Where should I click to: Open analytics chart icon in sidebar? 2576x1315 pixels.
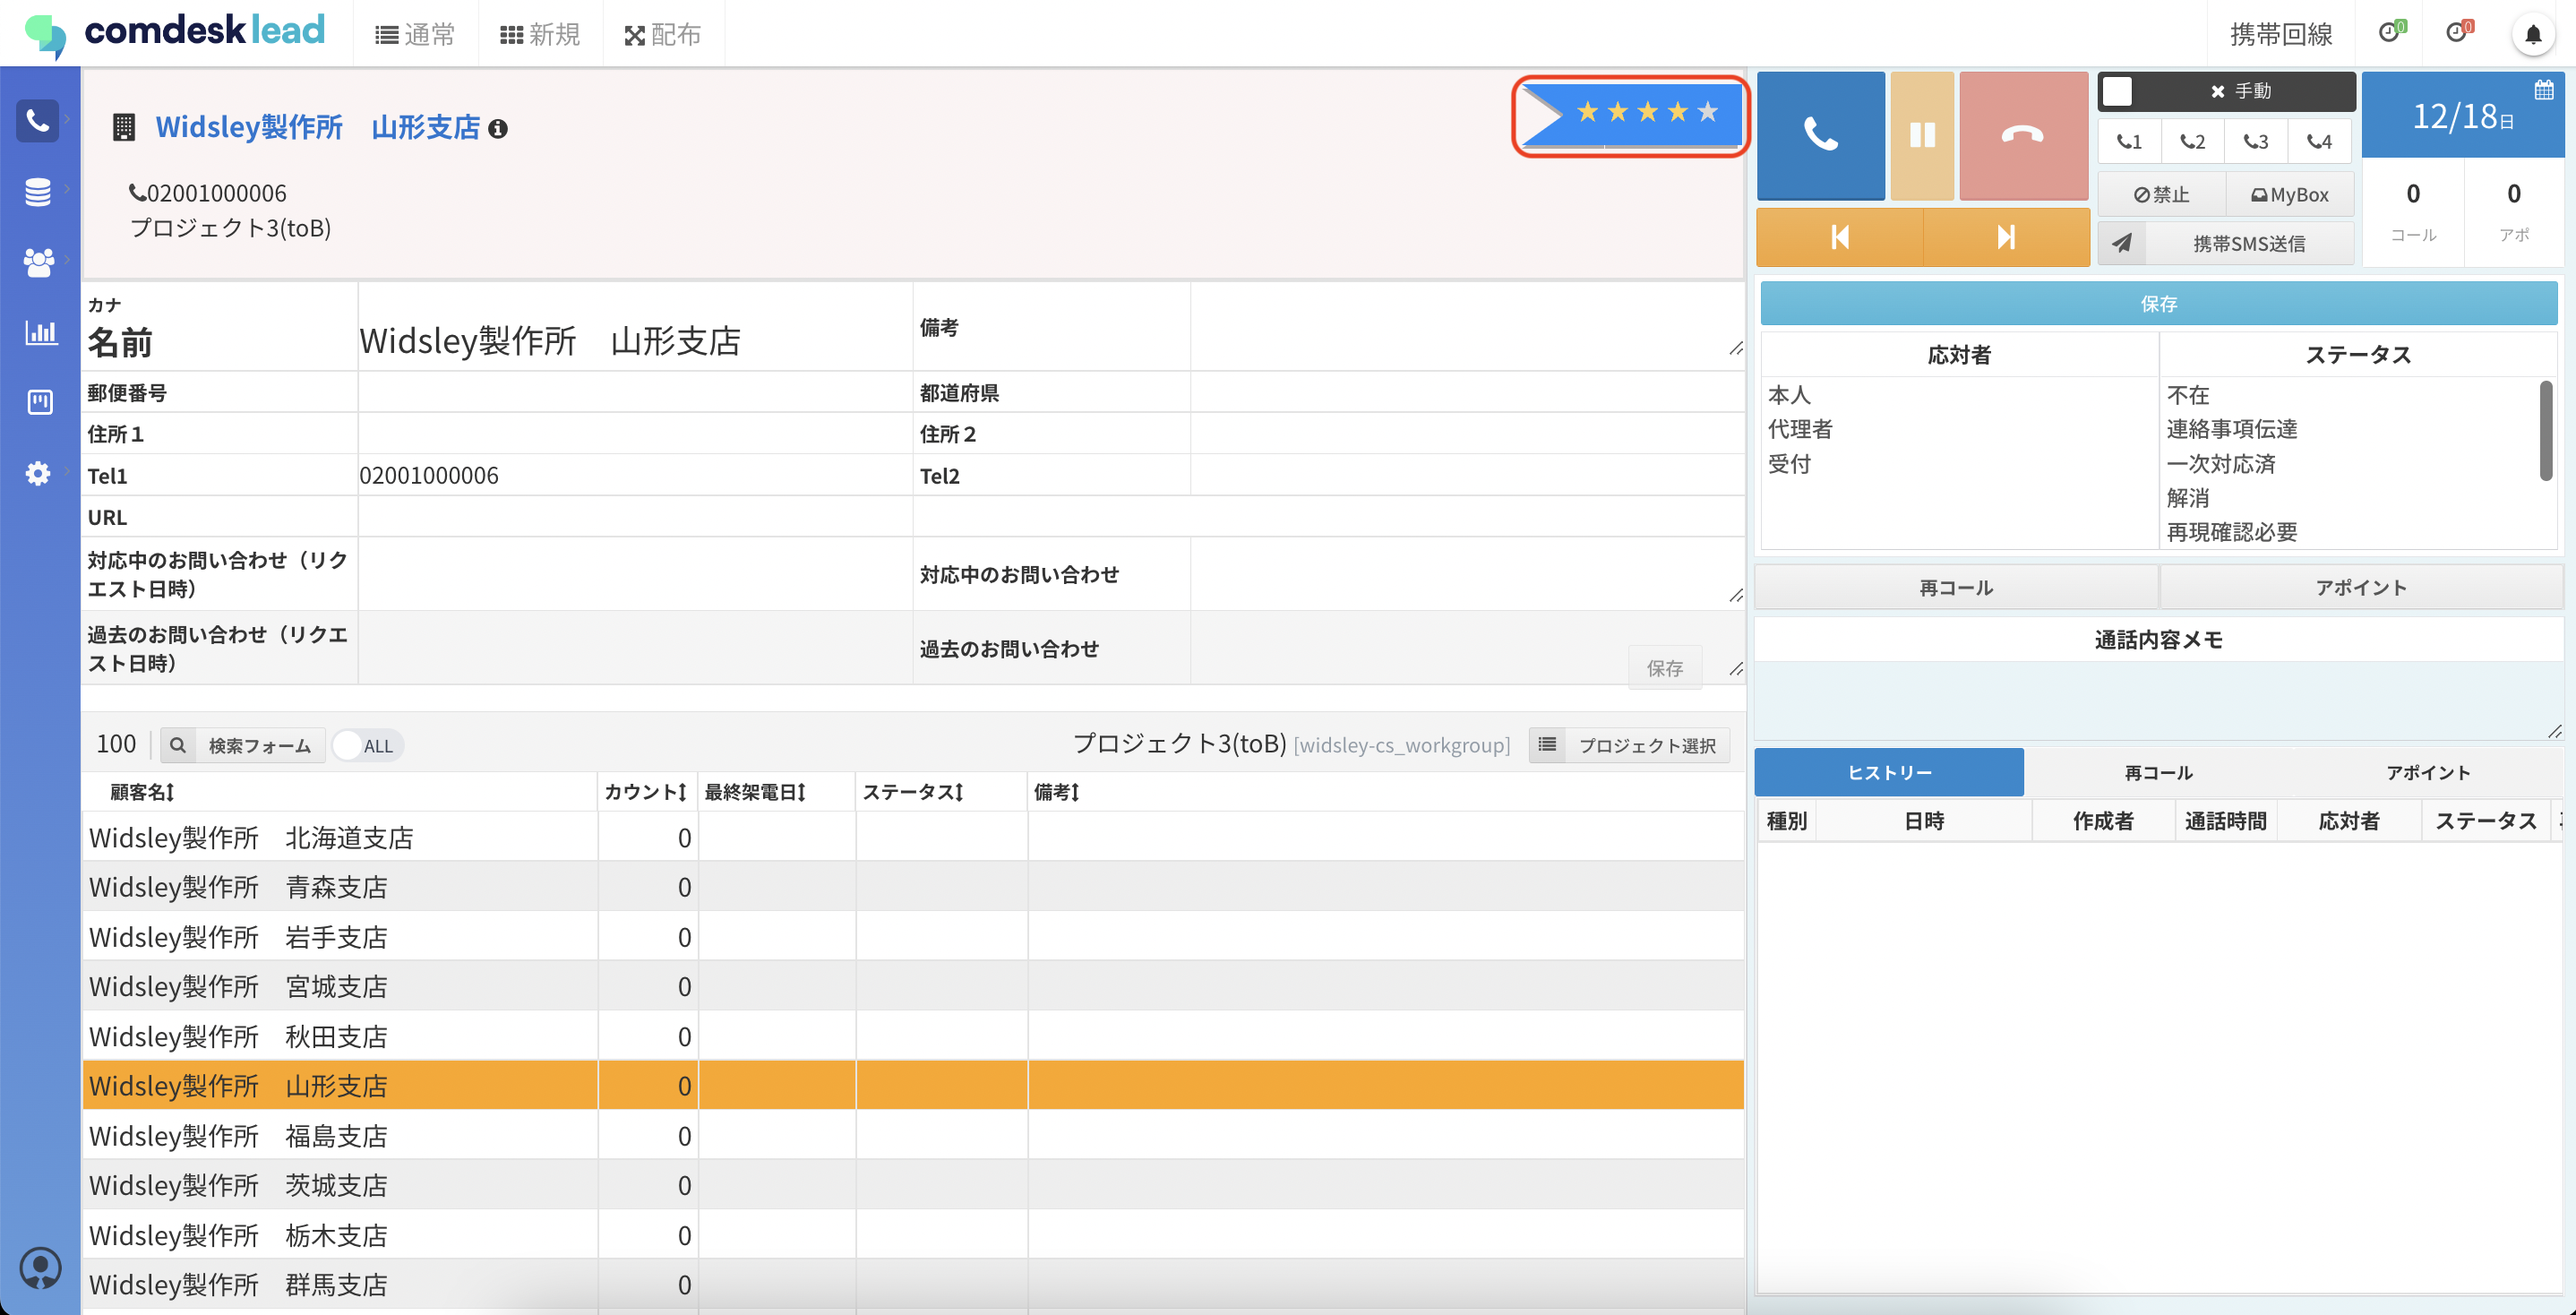click(x=40, y=332)
